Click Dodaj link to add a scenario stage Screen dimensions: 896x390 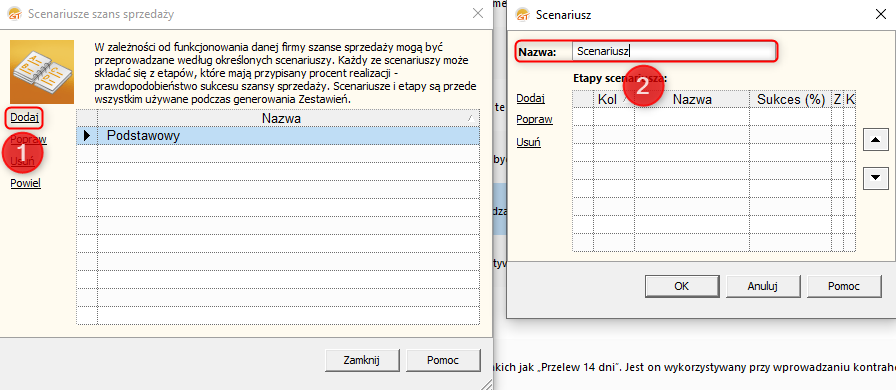click(531, 98)
